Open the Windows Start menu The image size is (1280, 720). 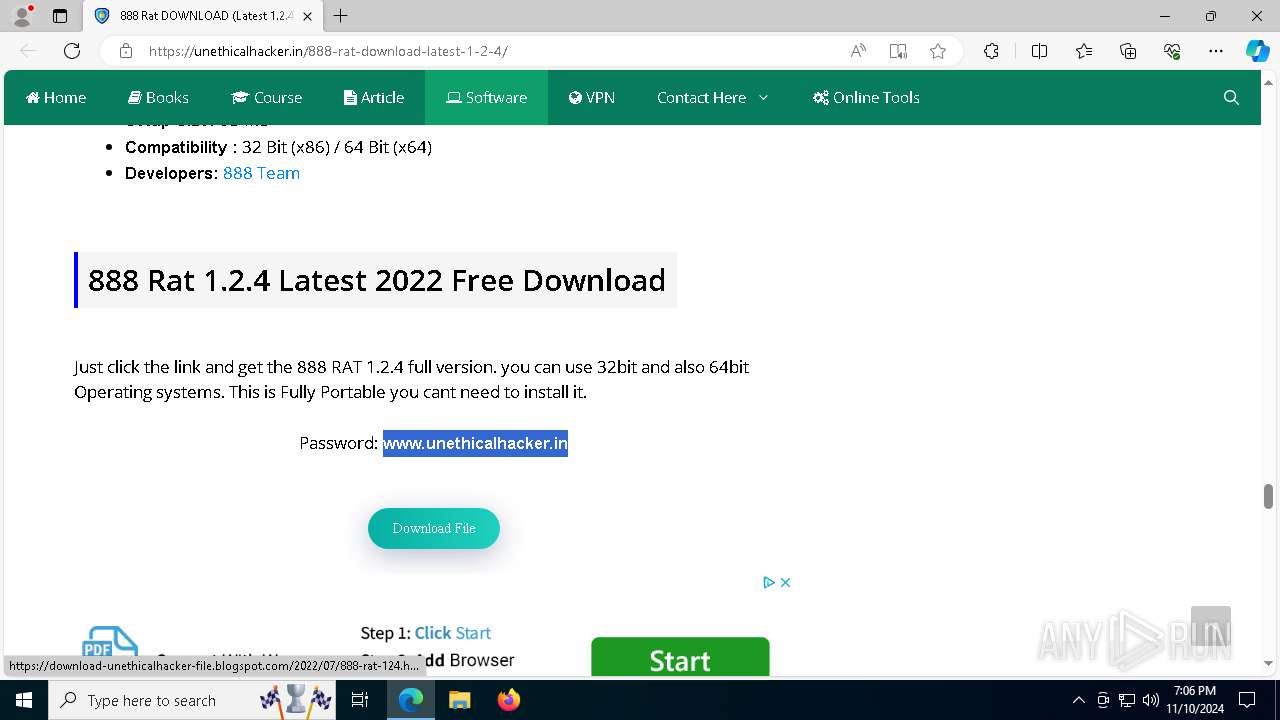[x=24, y=700]
